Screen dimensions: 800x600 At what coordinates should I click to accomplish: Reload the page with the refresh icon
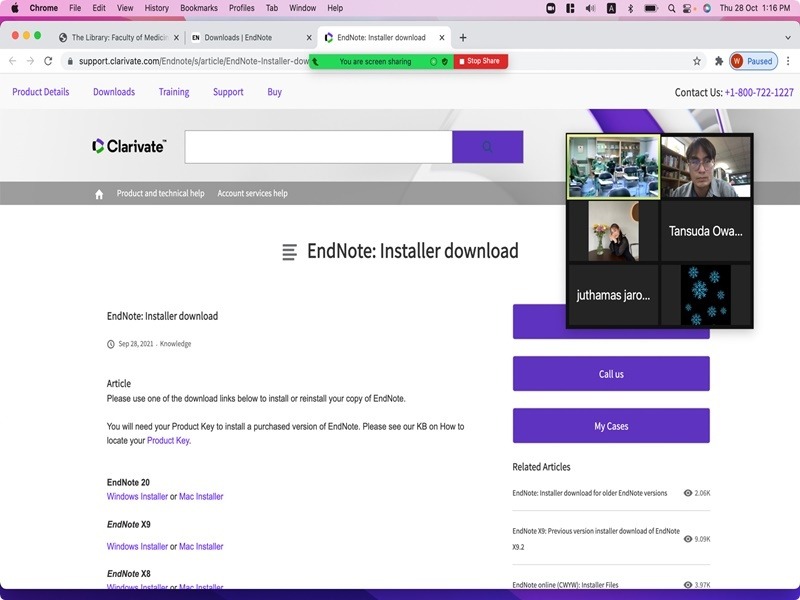tap(48, 61)
